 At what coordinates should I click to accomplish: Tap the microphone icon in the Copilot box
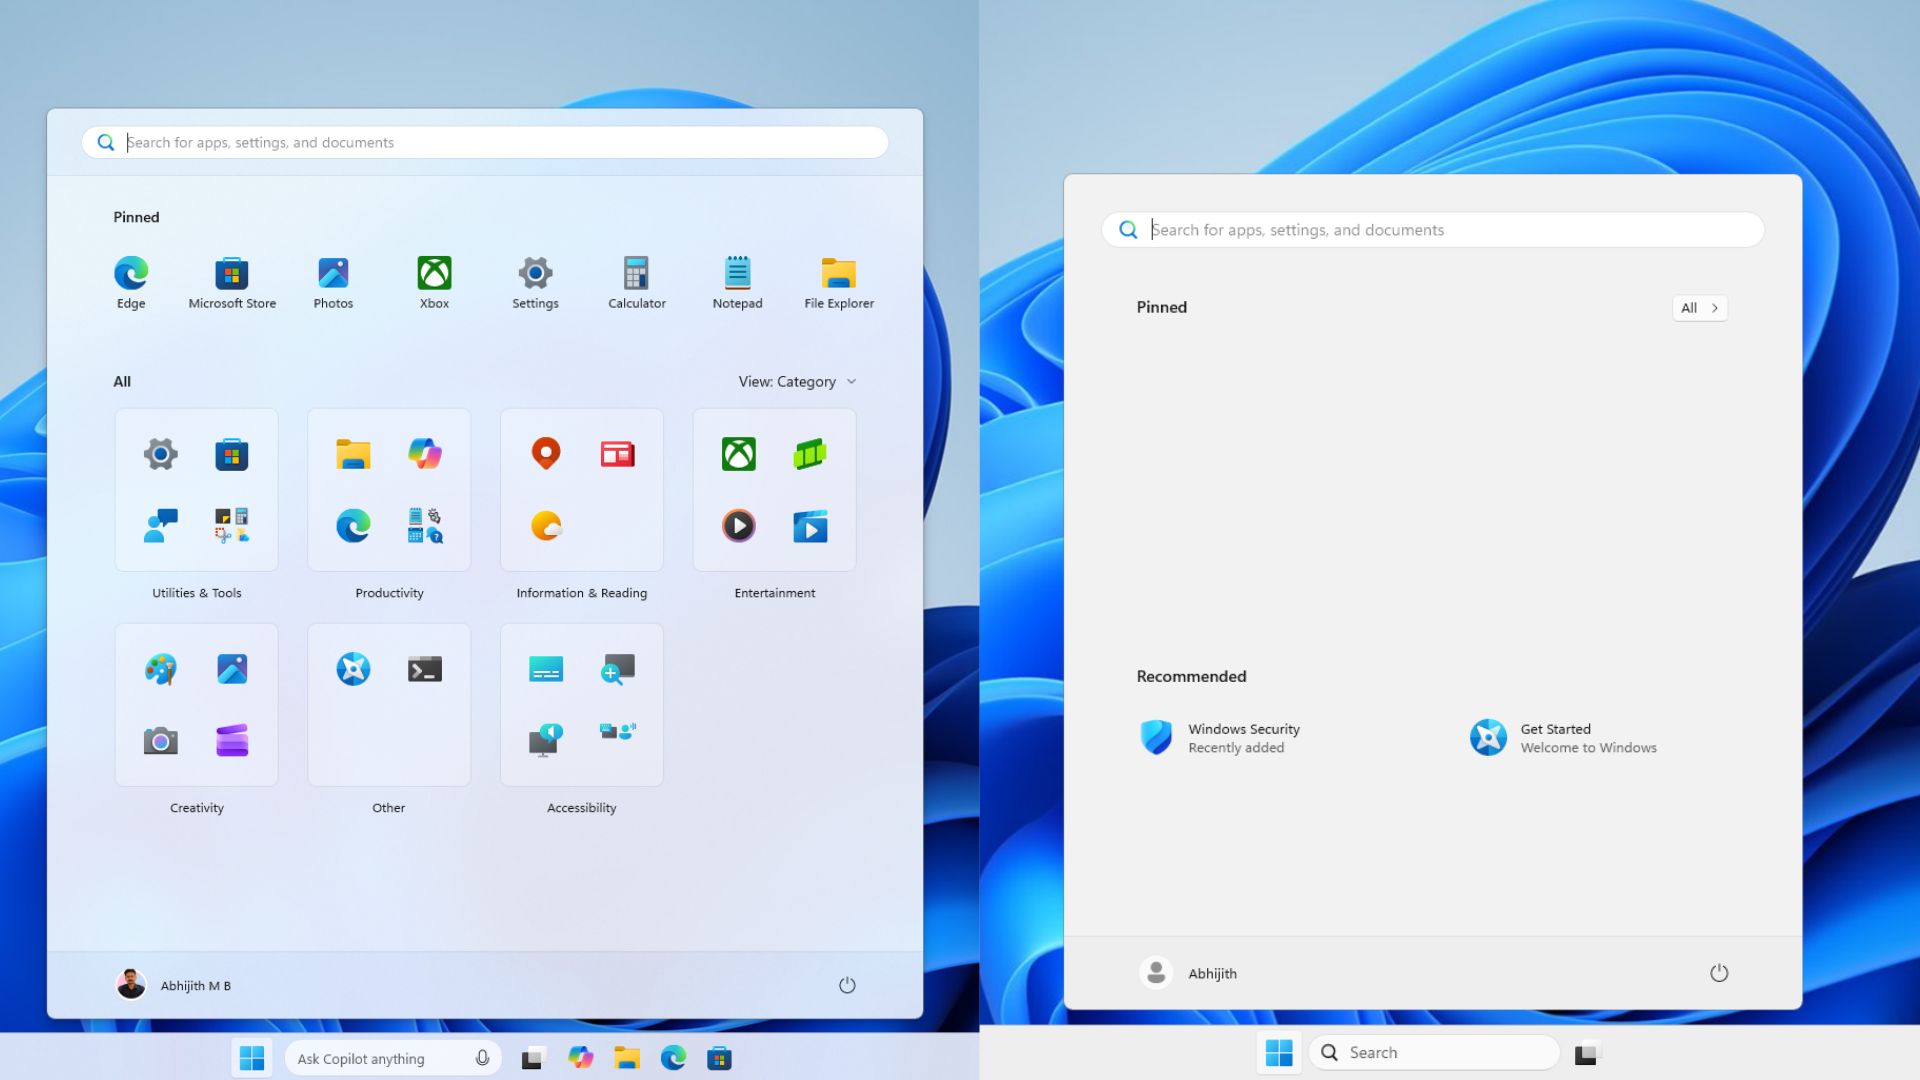[x=481, y=1057]
